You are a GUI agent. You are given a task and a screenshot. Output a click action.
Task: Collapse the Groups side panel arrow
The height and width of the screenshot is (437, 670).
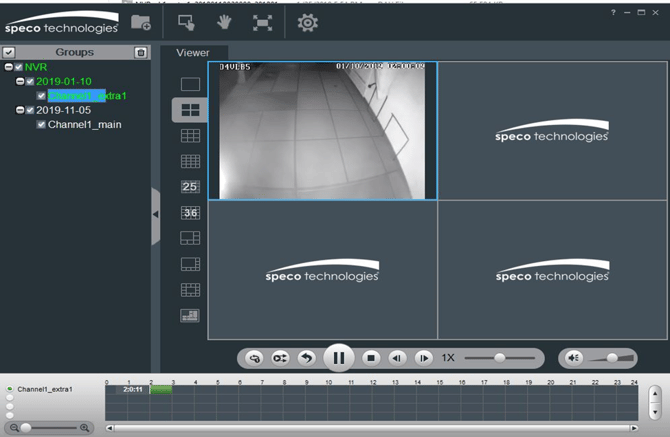pyautogui.click(x=156, y=214)
